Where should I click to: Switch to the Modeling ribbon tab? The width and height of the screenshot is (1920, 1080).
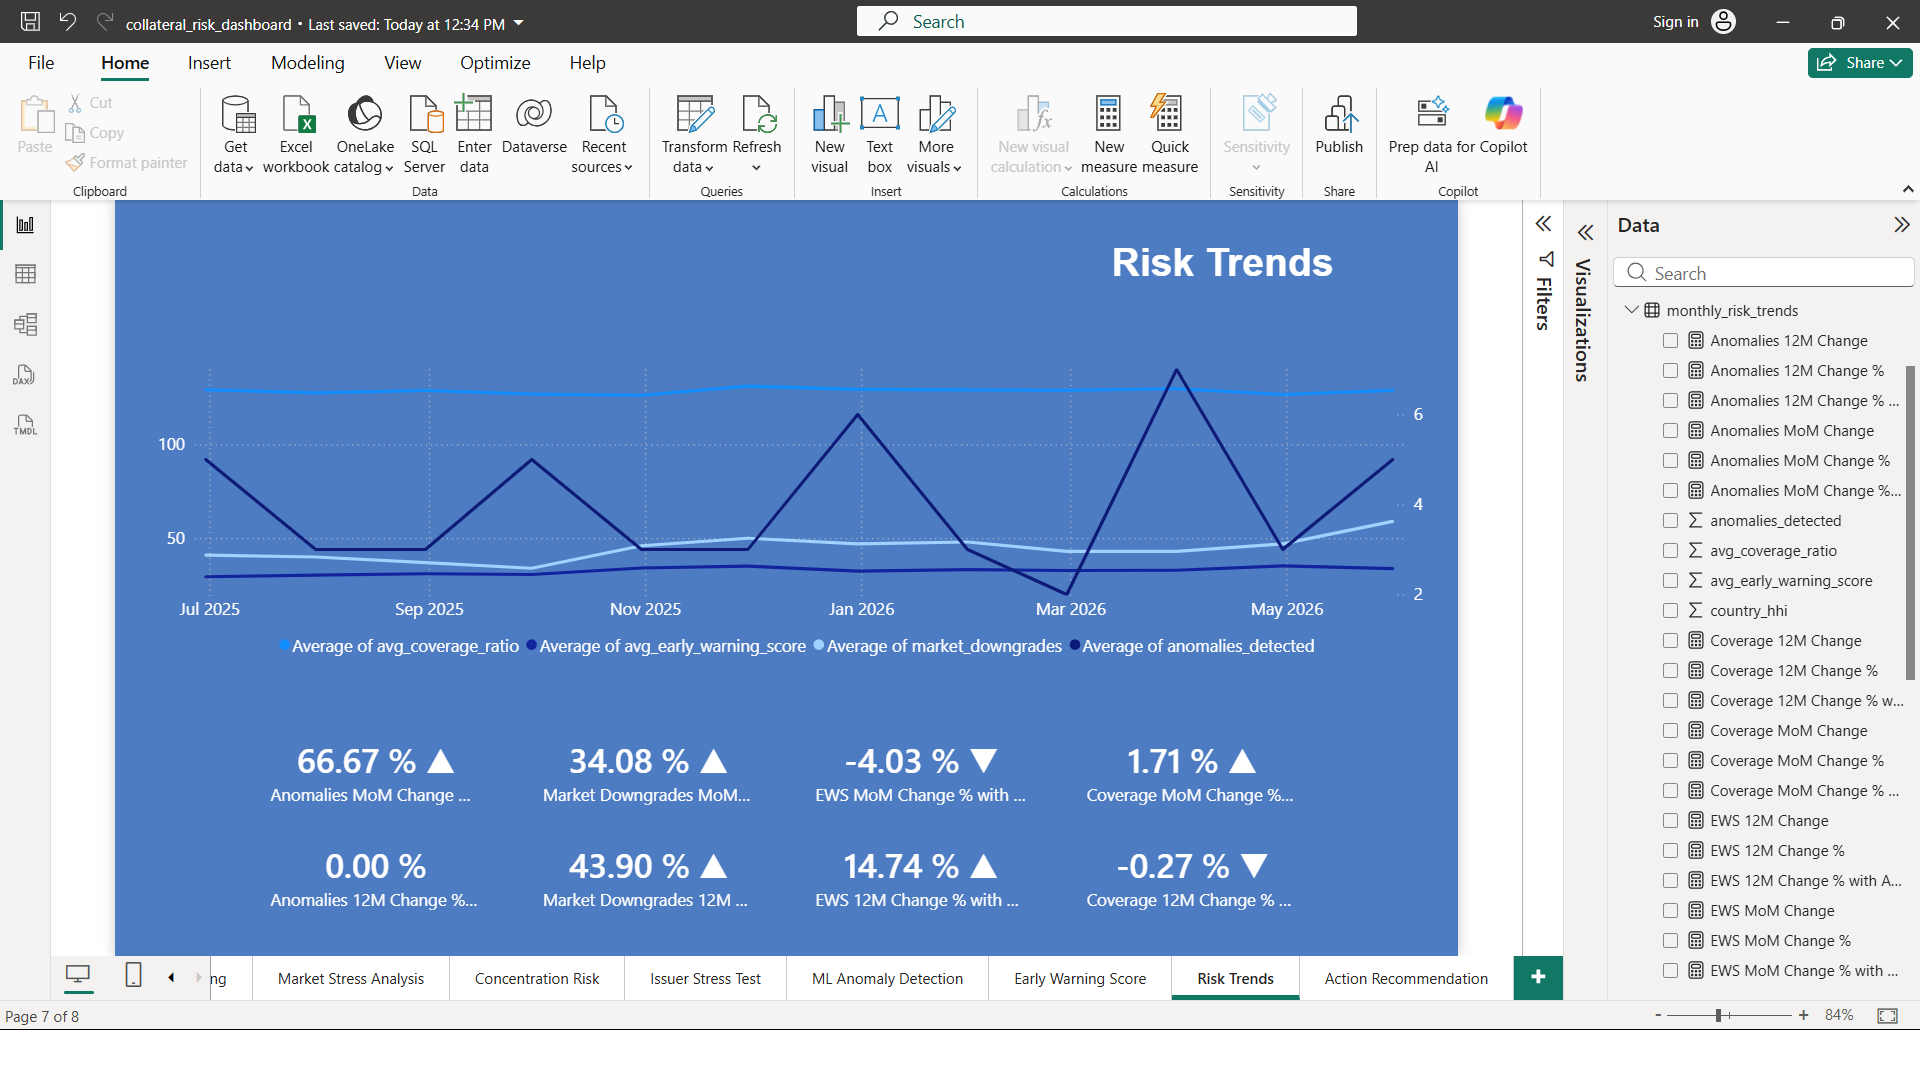coord(308,63)
